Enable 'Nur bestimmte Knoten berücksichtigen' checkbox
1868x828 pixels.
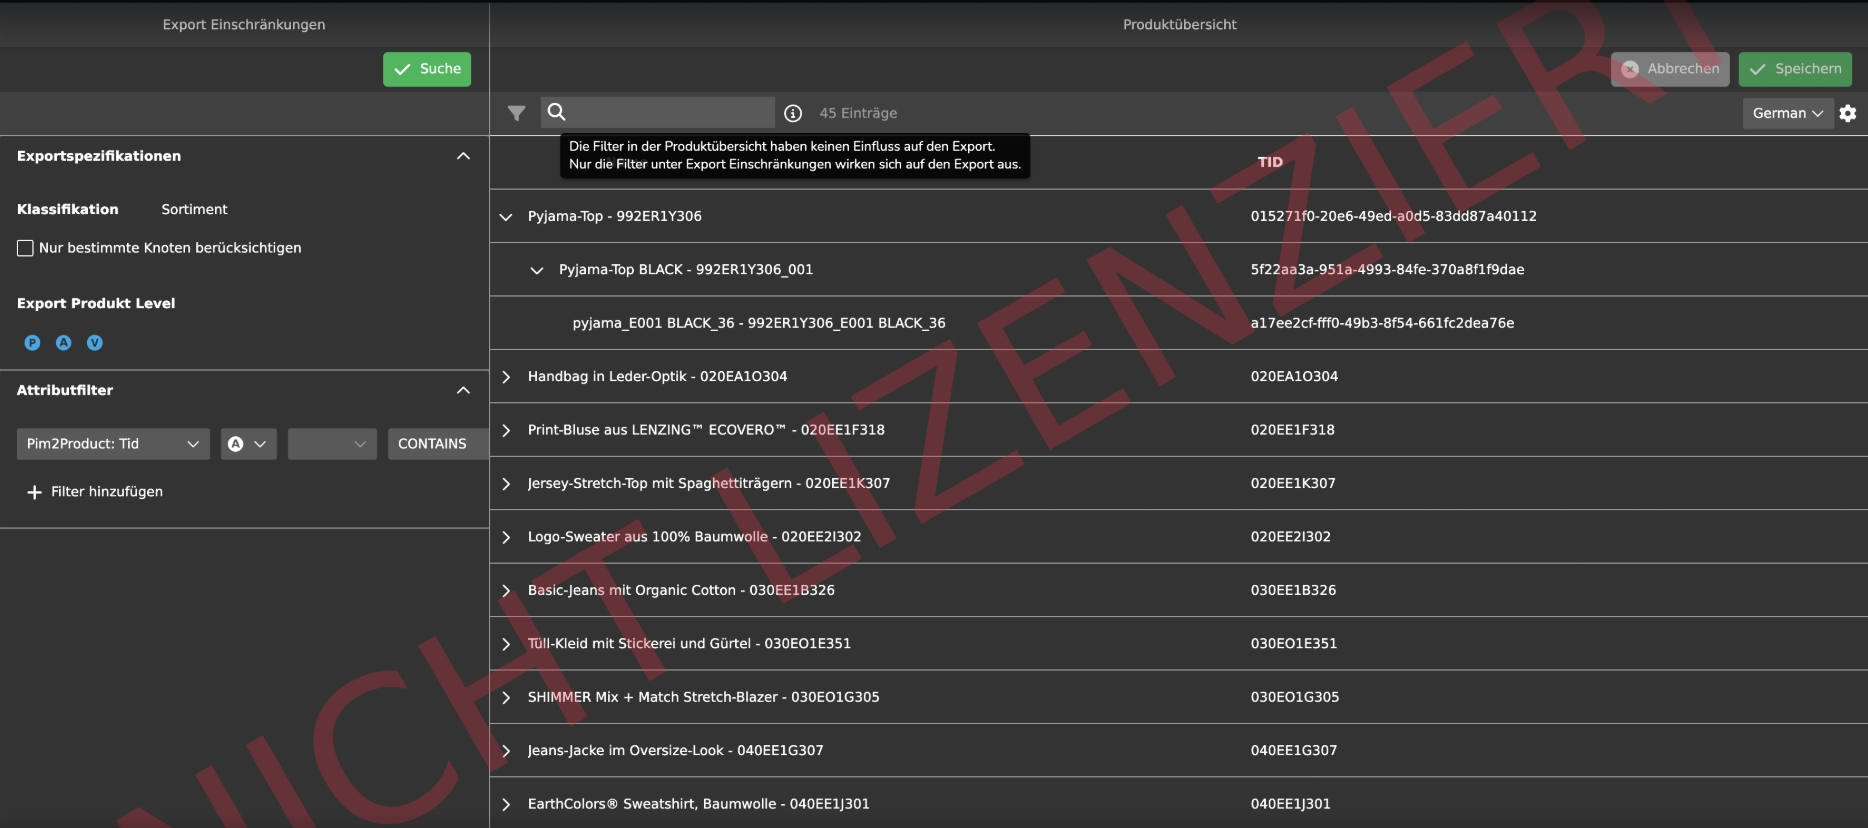[x=26, y=248]
